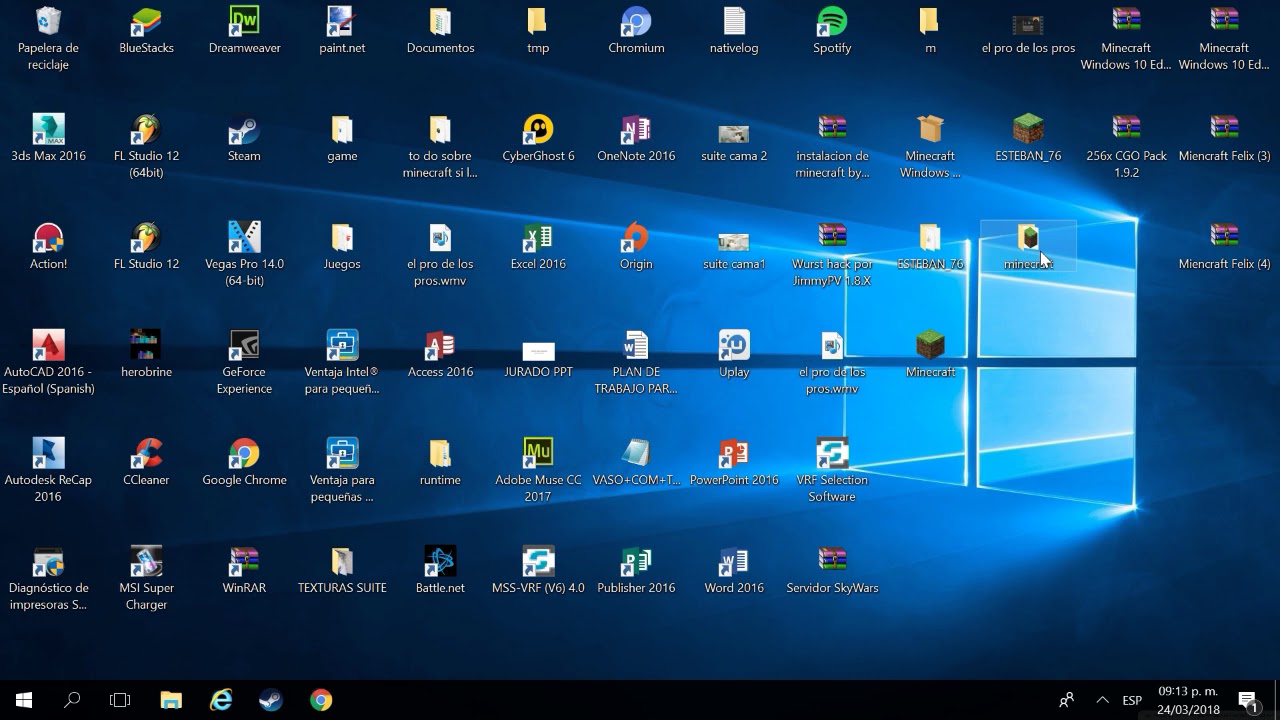Click the Battle.net desktop icon

pyautogui.click(x=440, y=570)
